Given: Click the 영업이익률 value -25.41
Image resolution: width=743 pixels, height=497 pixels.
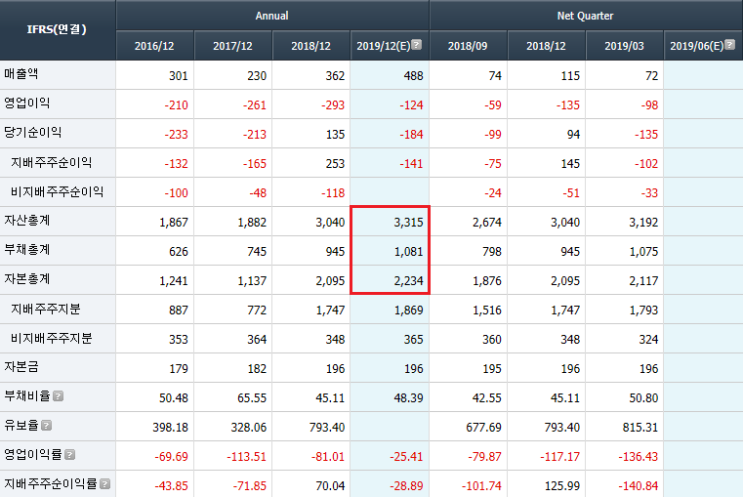Looking at the screenshot, I should [406, 457].
